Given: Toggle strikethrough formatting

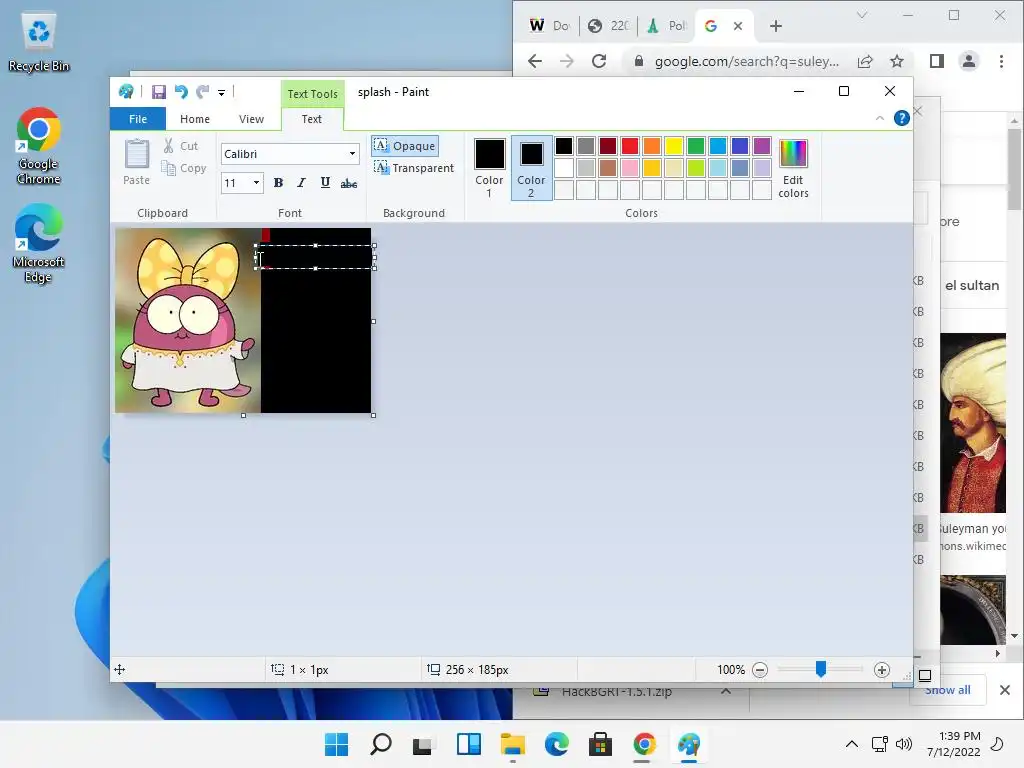Looking at the screenshot, I should 349,184.
